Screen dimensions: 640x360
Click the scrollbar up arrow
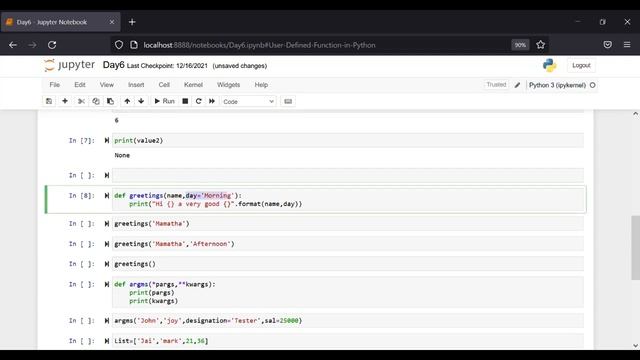coord(636,114)
